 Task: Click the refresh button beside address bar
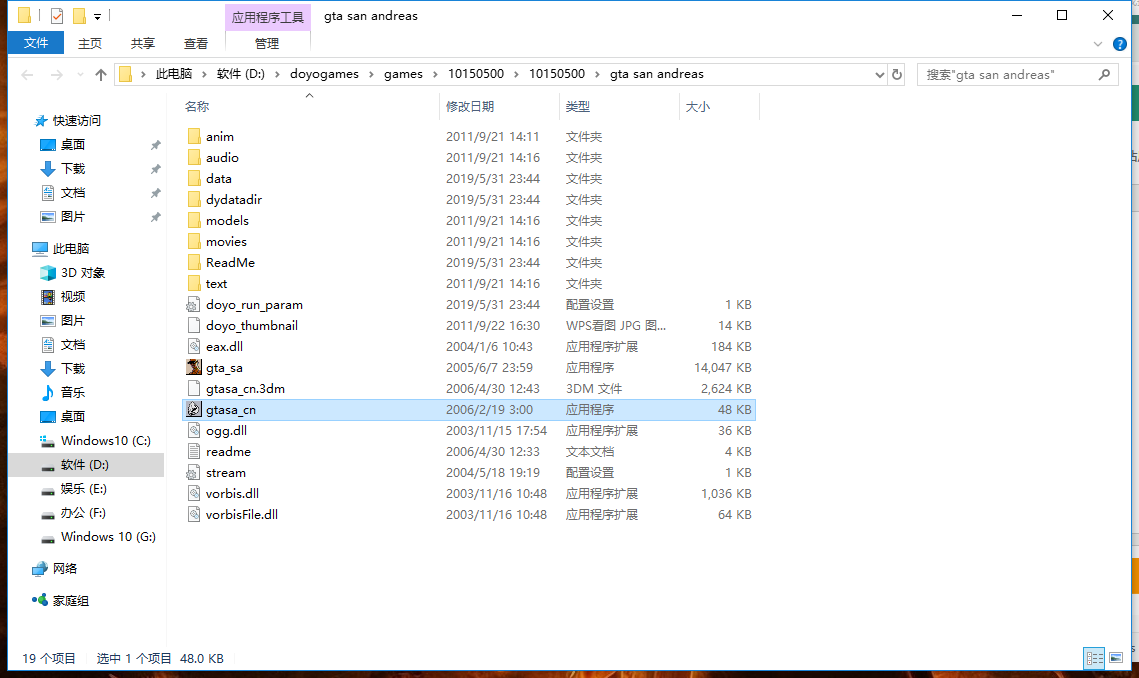pyautogui.click(x=896, y=74)
